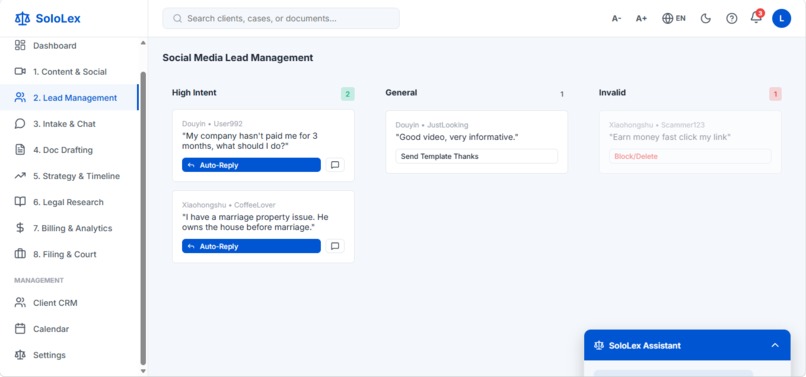Screen dimensions: 806x377
Task: Auto-Reply to User992 unpaid wages lead
Action: point(251,165)
